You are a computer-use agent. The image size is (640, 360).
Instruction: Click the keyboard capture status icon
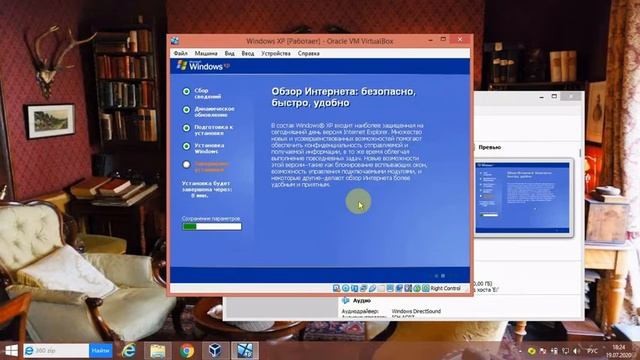pos(426,288)
